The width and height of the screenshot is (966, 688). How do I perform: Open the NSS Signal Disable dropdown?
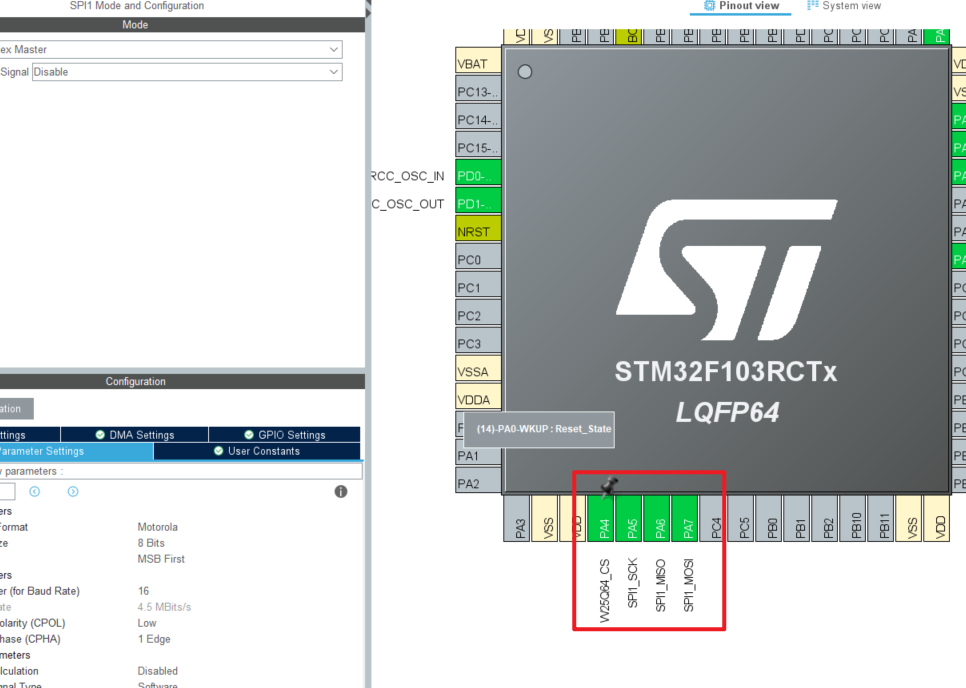tap(187, 72)
